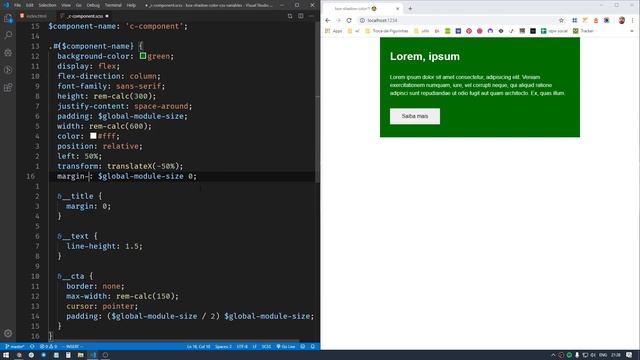Viewport: 640px width, 360px height.
Task: Click the ENG language indicator in taskbar
Action: click(x=603, y=355)
